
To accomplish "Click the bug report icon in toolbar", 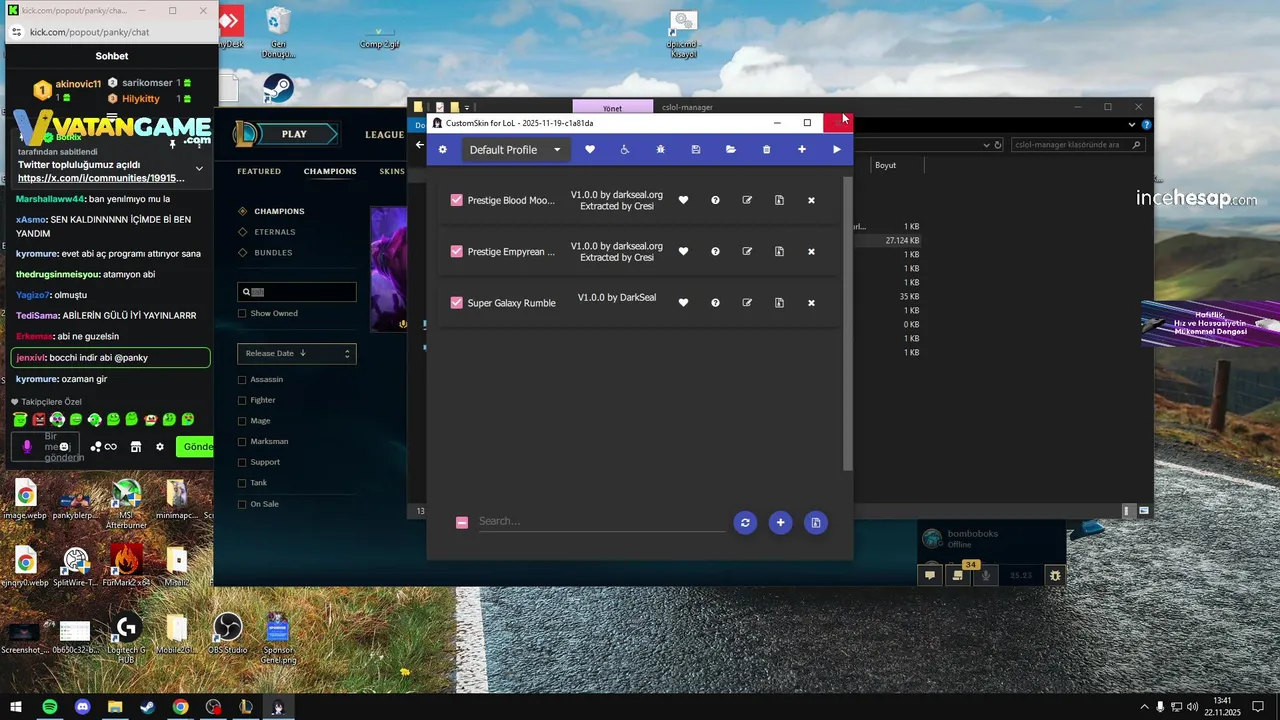I will pyautogui.click(x=660, y=150).
